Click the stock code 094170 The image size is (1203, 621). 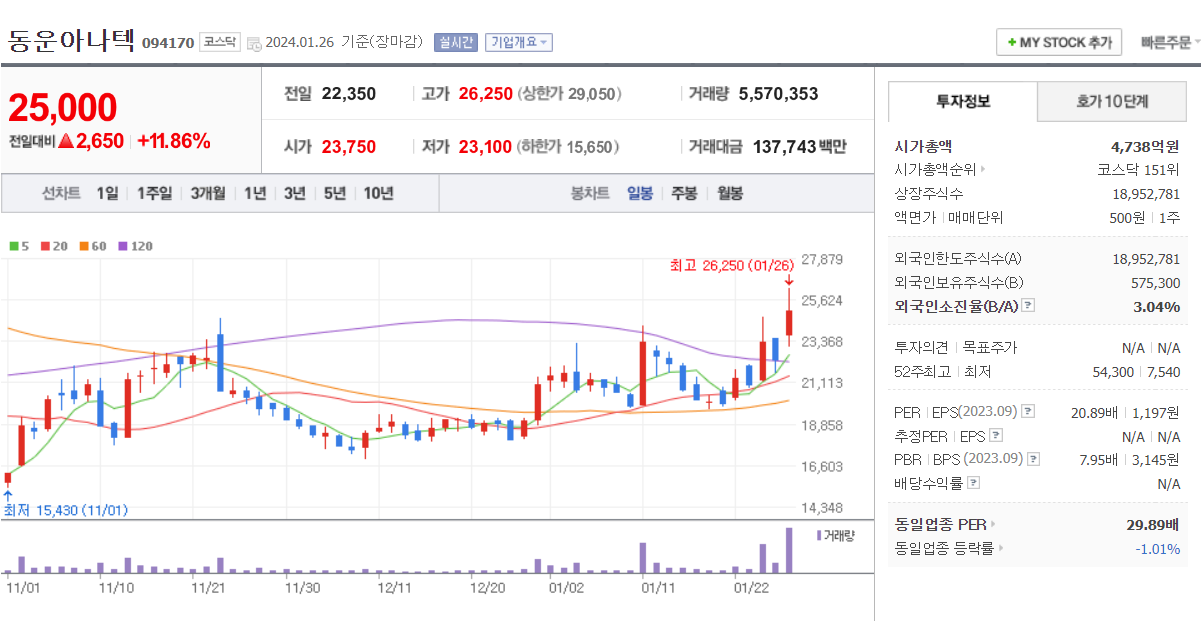[x=168, y=43]
